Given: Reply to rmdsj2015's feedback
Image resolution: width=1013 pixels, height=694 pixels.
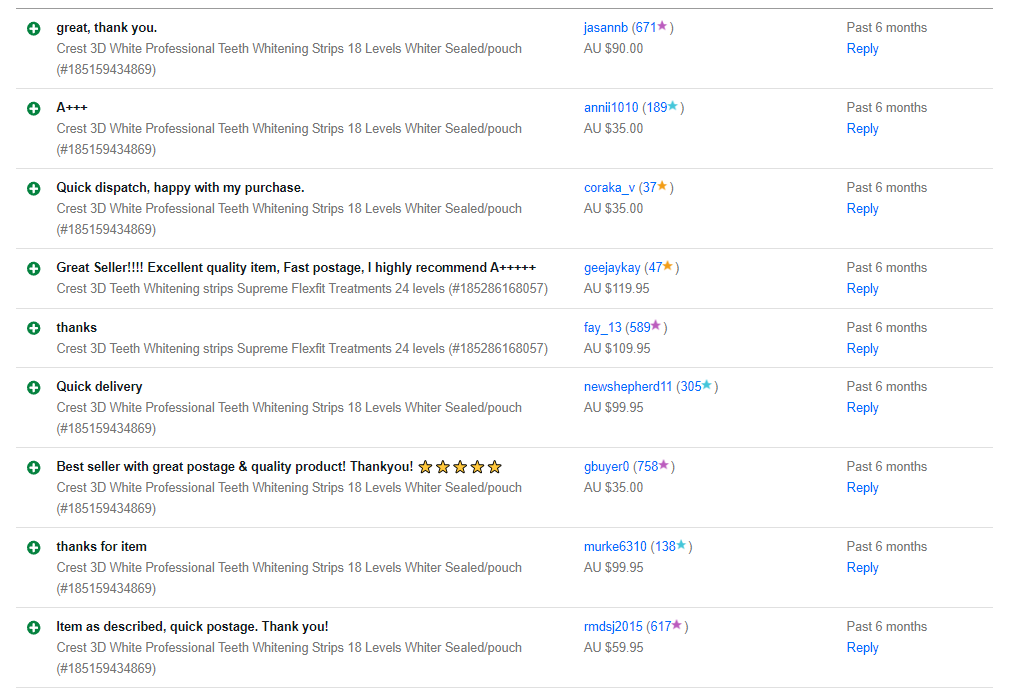Looking at the screenshot, I should [862, 648].
